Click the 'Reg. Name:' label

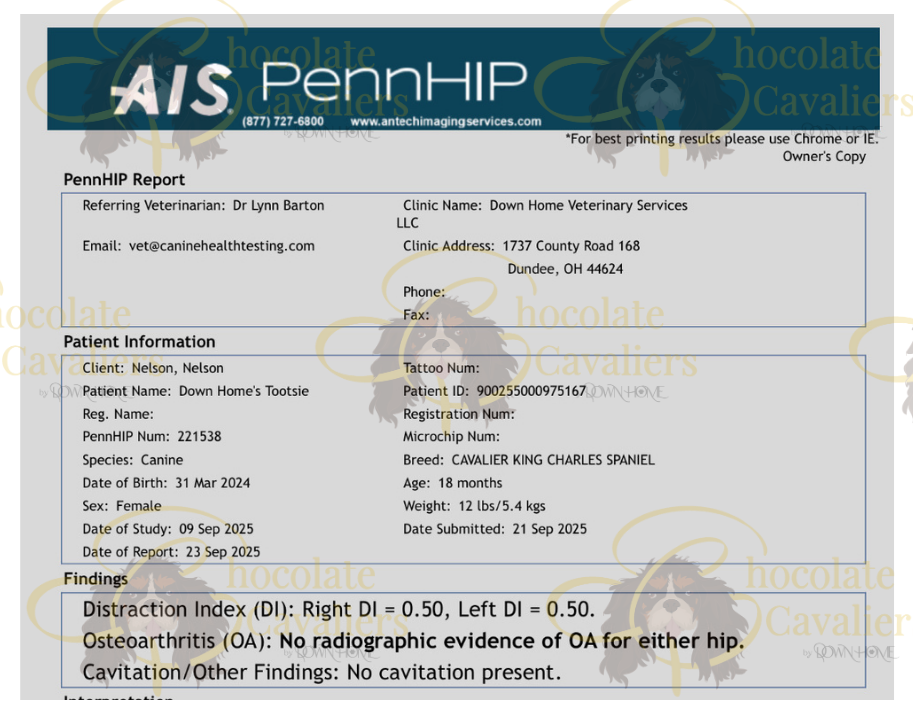[x=118, y=415]
